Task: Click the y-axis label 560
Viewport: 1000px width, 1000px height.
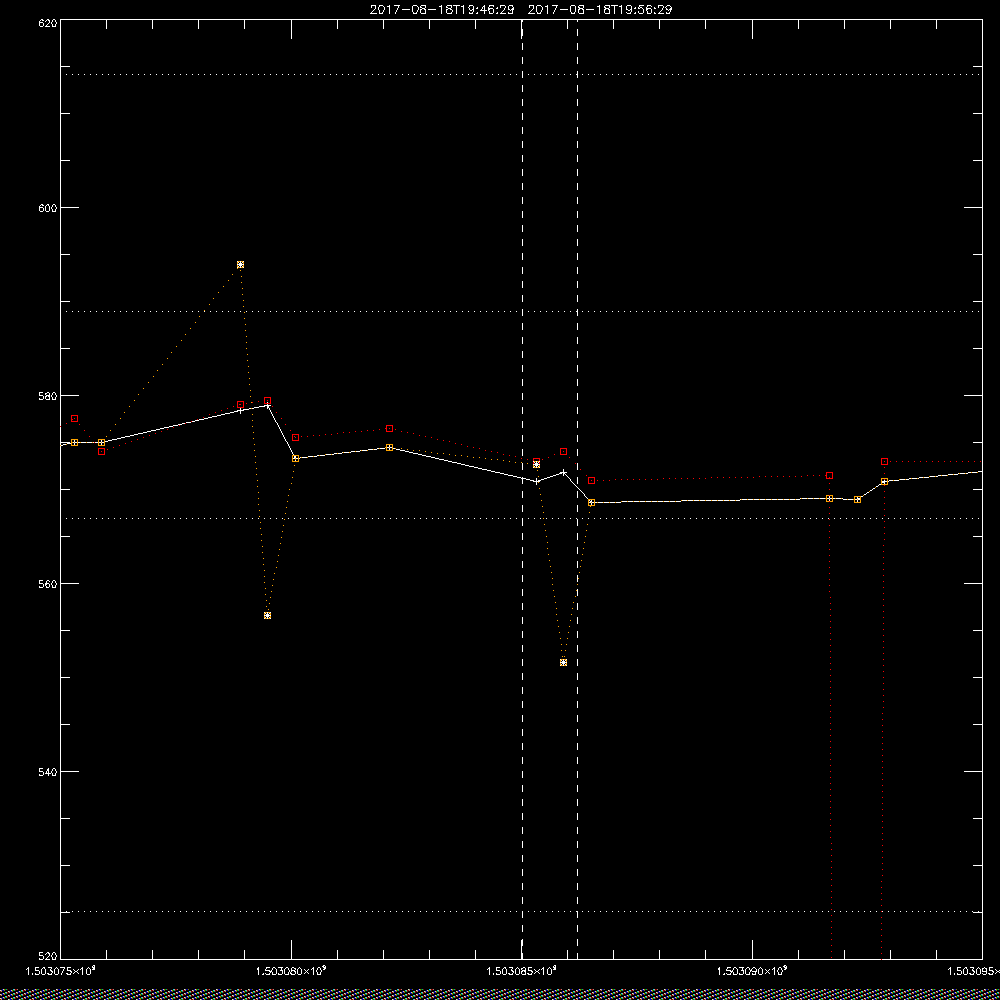Action: [48, 584]
